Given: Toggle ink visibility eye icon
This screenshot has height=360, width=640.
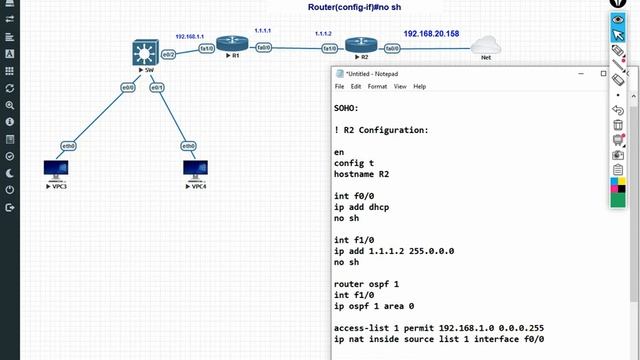Looking at the screenshot, I should pyautogui.click(x=618, y=20).
